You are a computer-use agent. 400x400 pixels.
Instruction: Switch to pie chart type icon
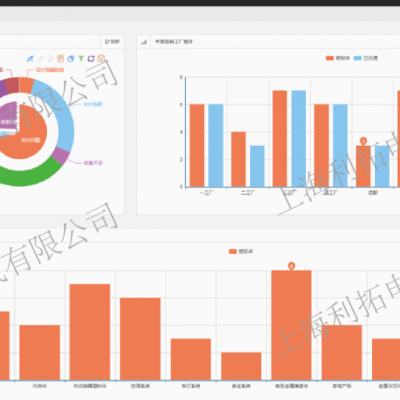[x=71, y=59]
